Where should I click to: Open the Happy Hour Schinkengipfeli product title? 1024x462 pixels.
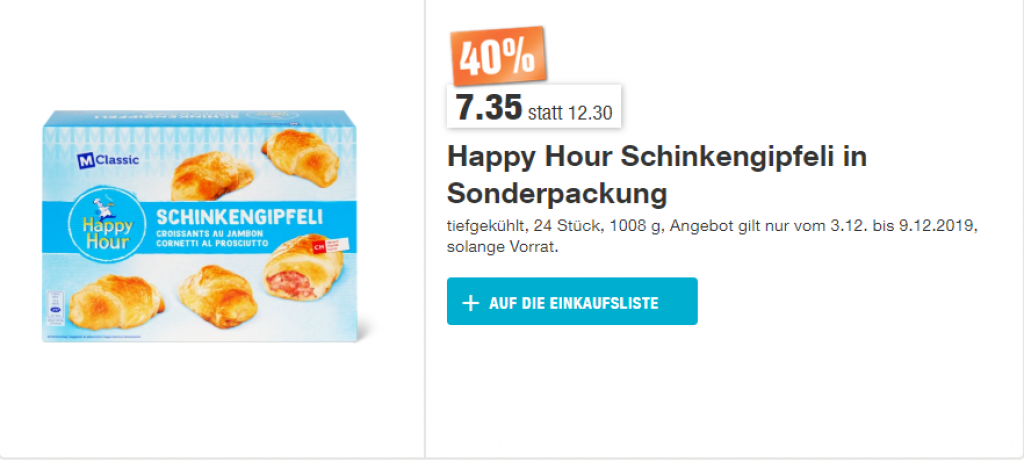656,172
